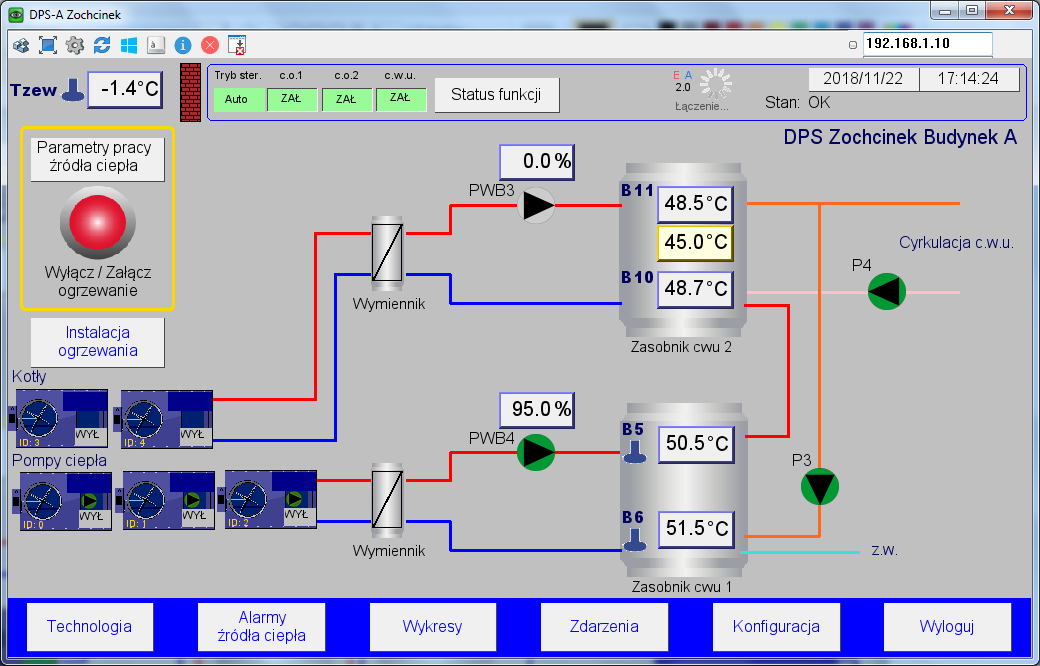Screen dimensions: 1040x666
Task: Click the B5 50.5°C temperature value
Action: click(x=696, y=444)
